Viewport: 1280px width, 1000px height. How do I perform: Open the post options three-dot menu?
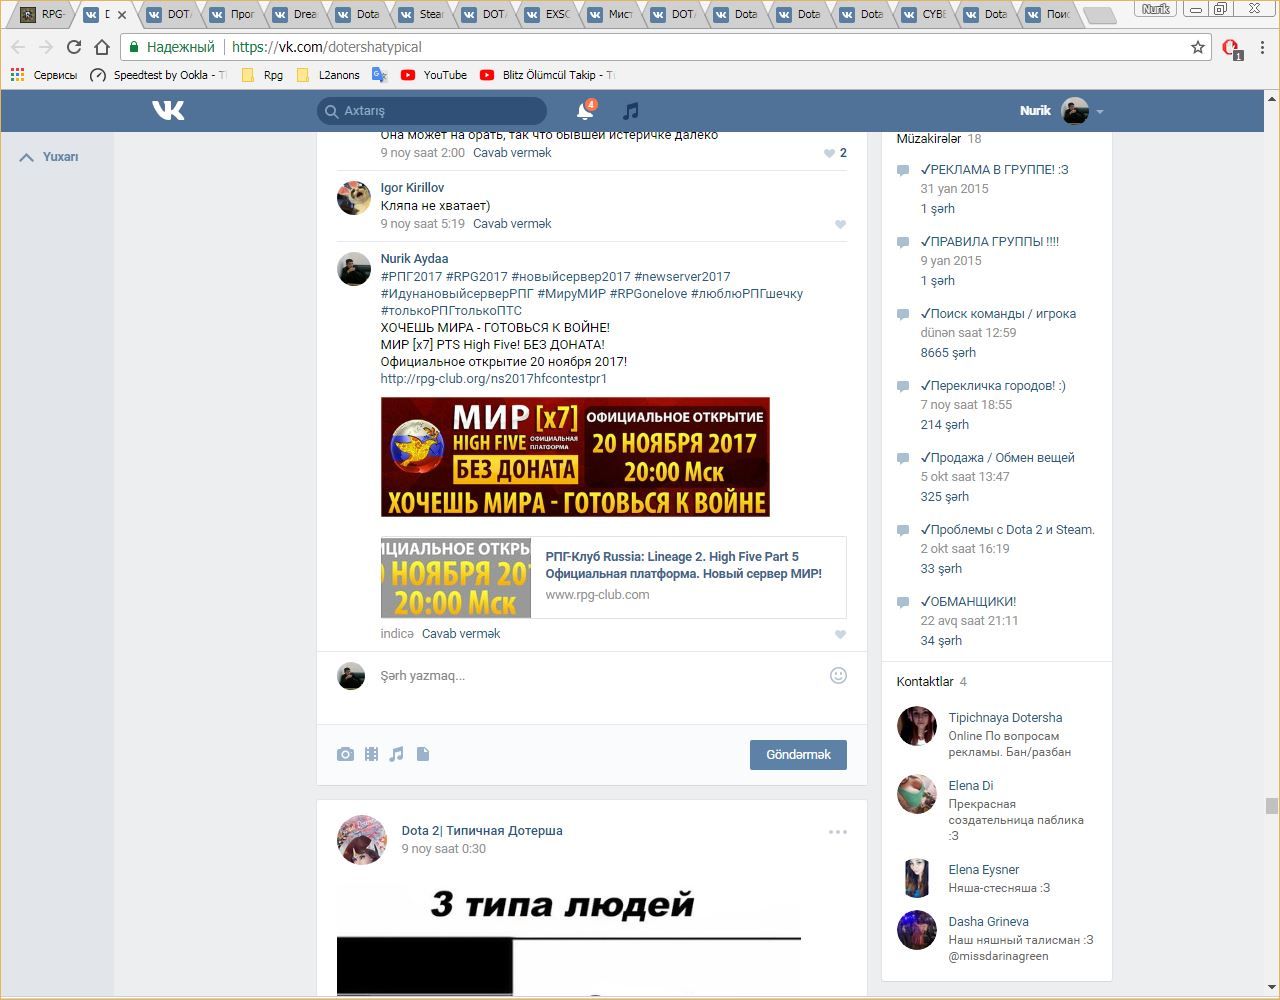tap(838, 831)
